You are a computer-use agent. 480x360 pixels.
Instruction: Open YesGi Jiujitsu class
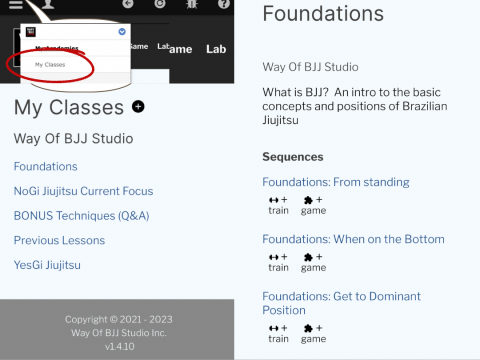coord(47,265)
